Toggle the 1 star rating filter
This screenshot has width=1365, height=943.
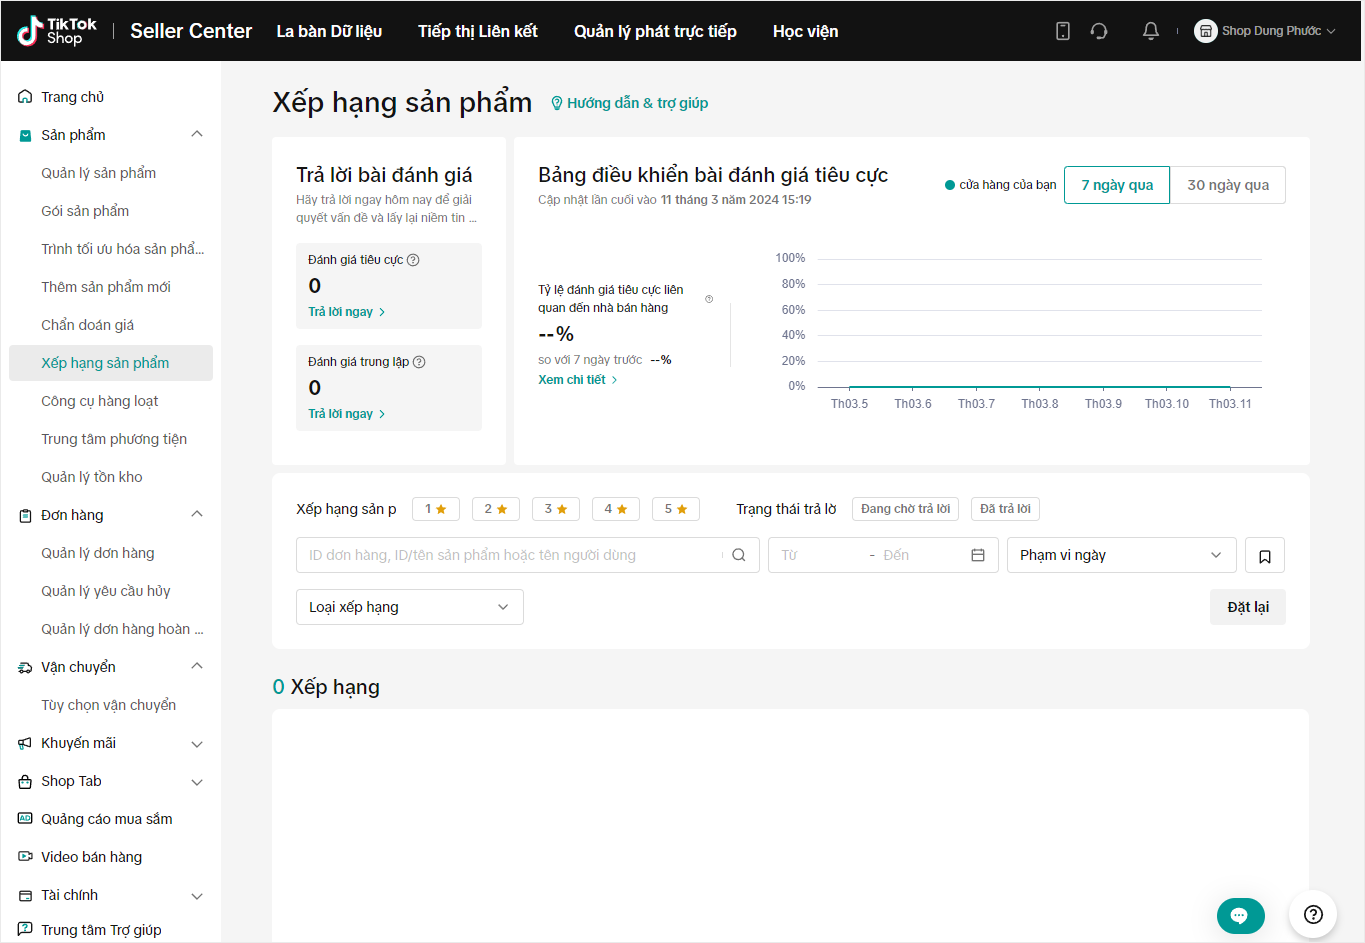[435, 509]
